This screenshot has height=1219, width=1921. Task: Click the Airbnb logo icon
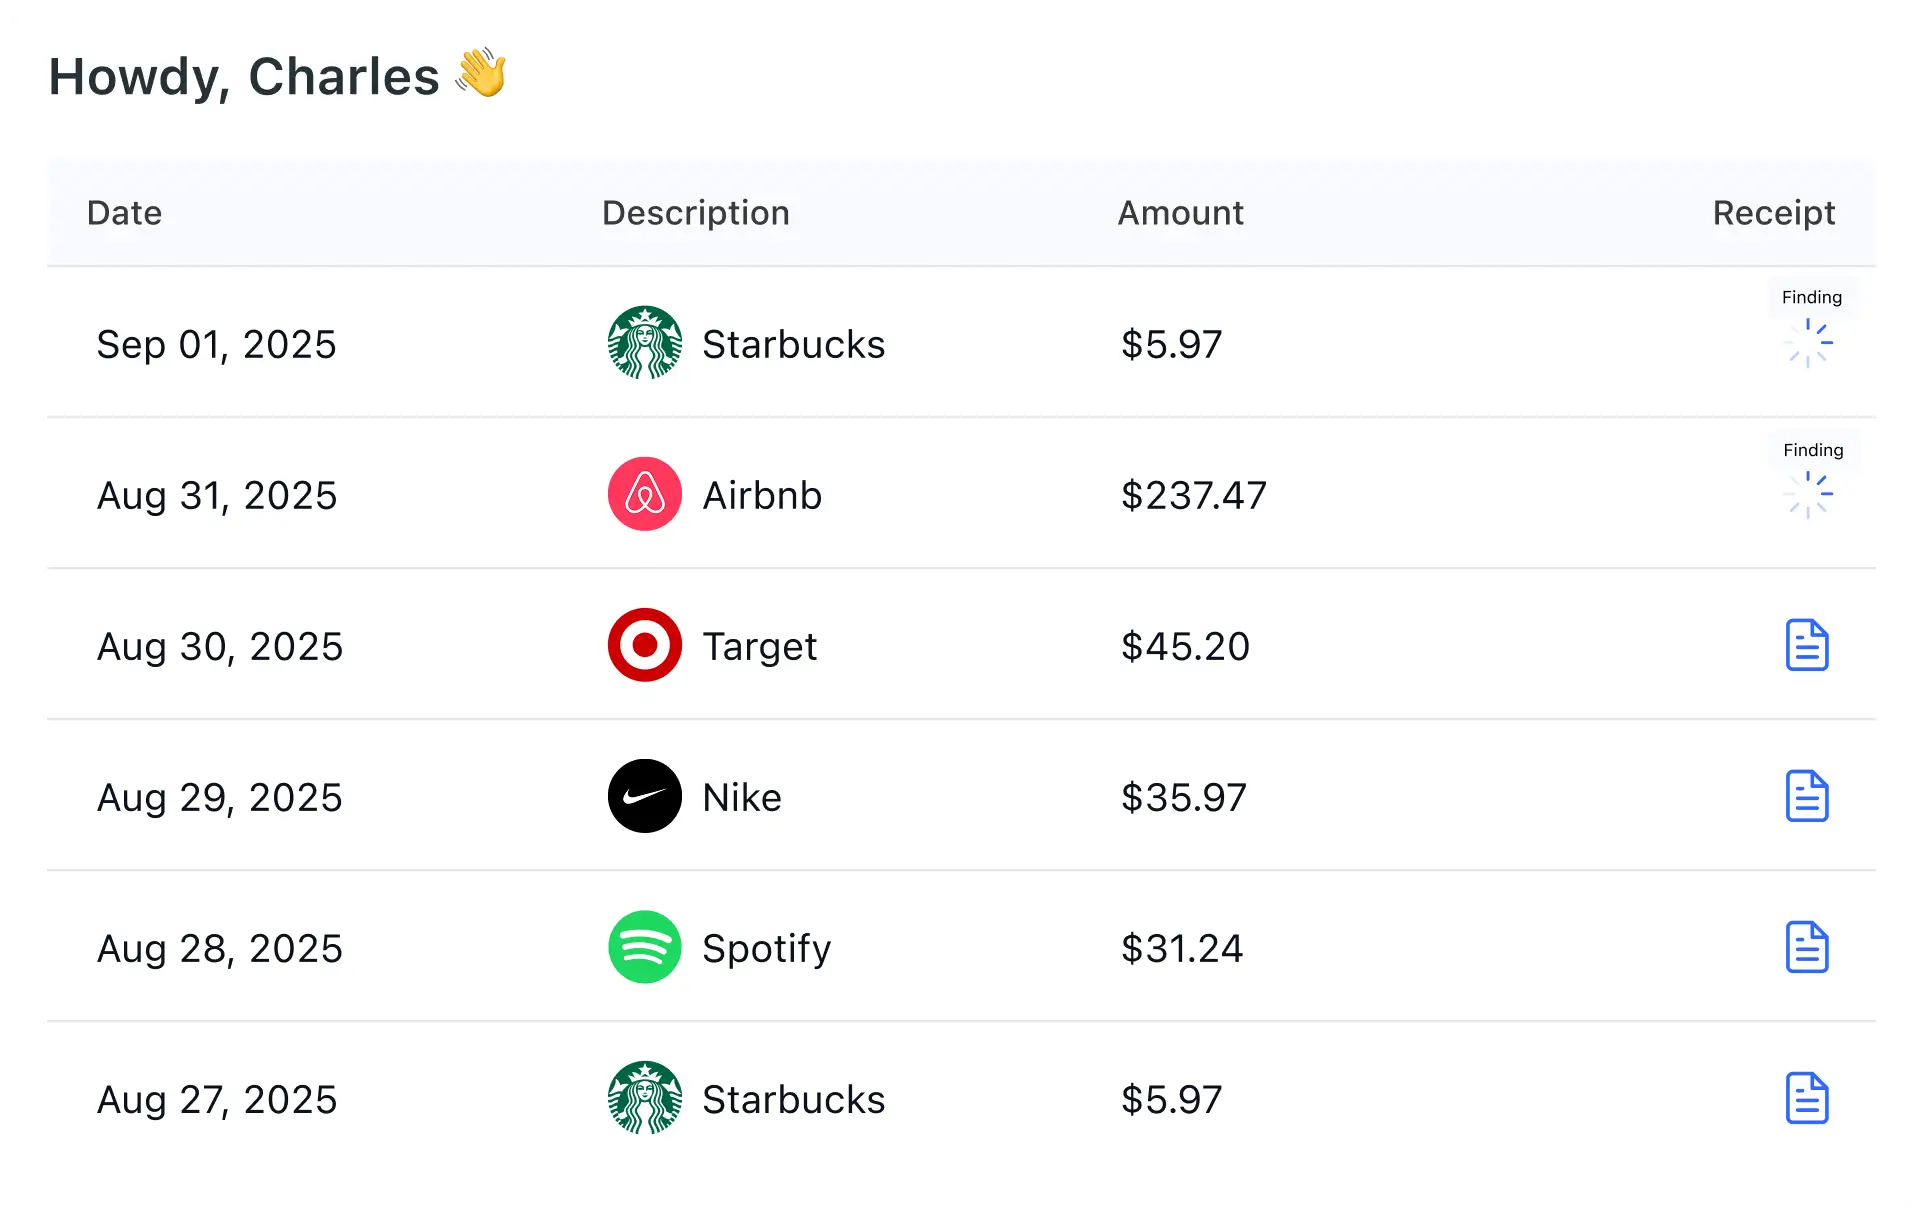[x=645, y=494]
